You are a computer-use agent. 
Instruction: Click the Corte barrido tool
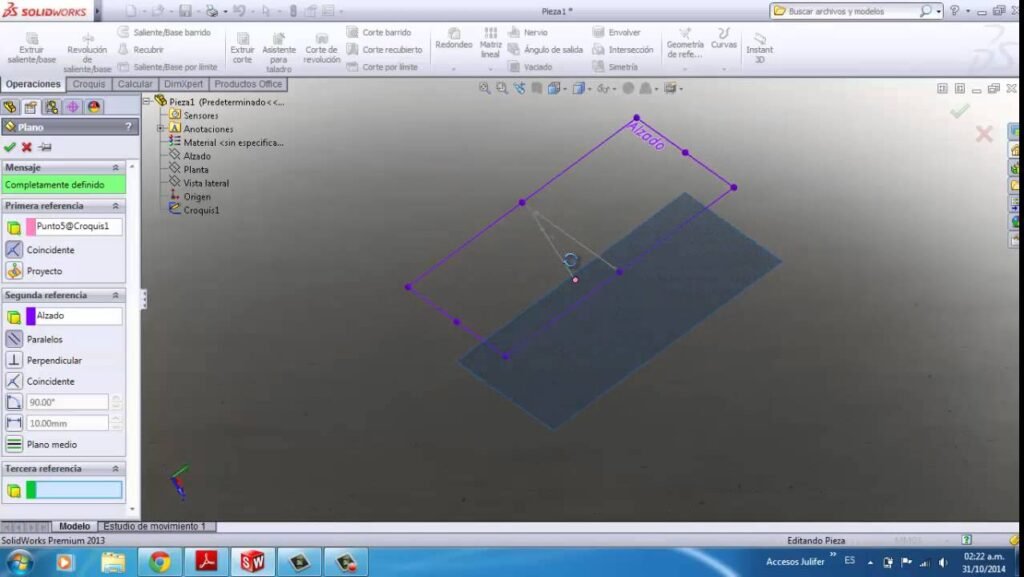tap(379, 32)
